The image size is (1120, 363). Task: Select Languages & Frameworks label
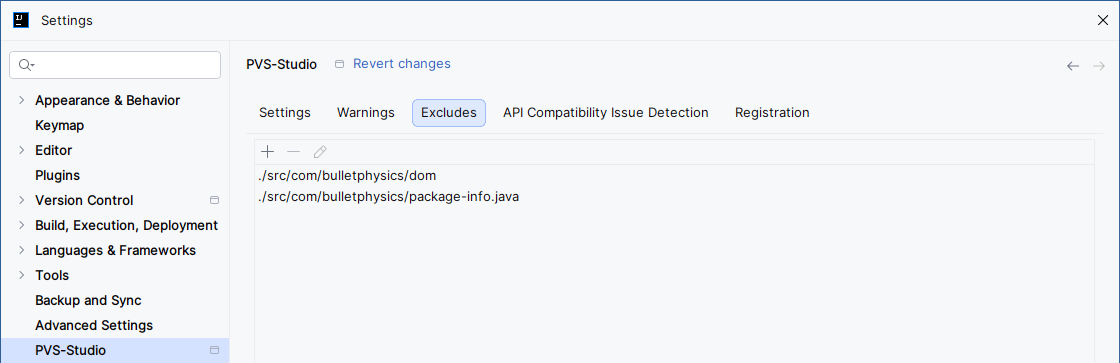(116, 250)
